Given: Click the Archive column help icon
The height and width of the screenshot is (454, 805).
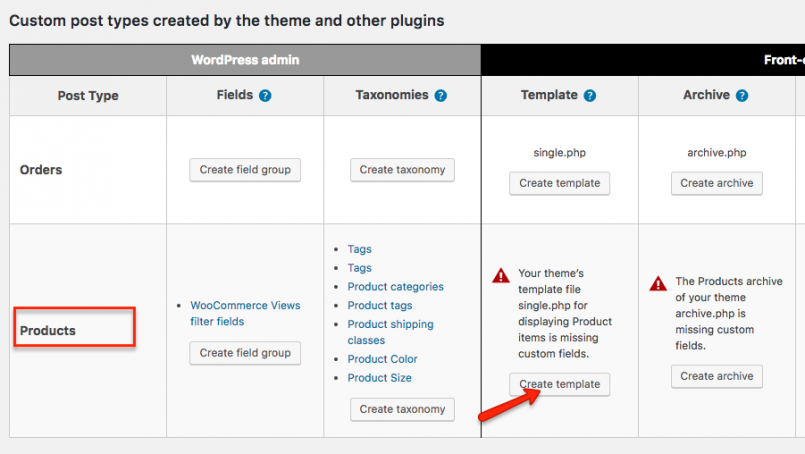Looking at the screenshot, I should point(742,96).
